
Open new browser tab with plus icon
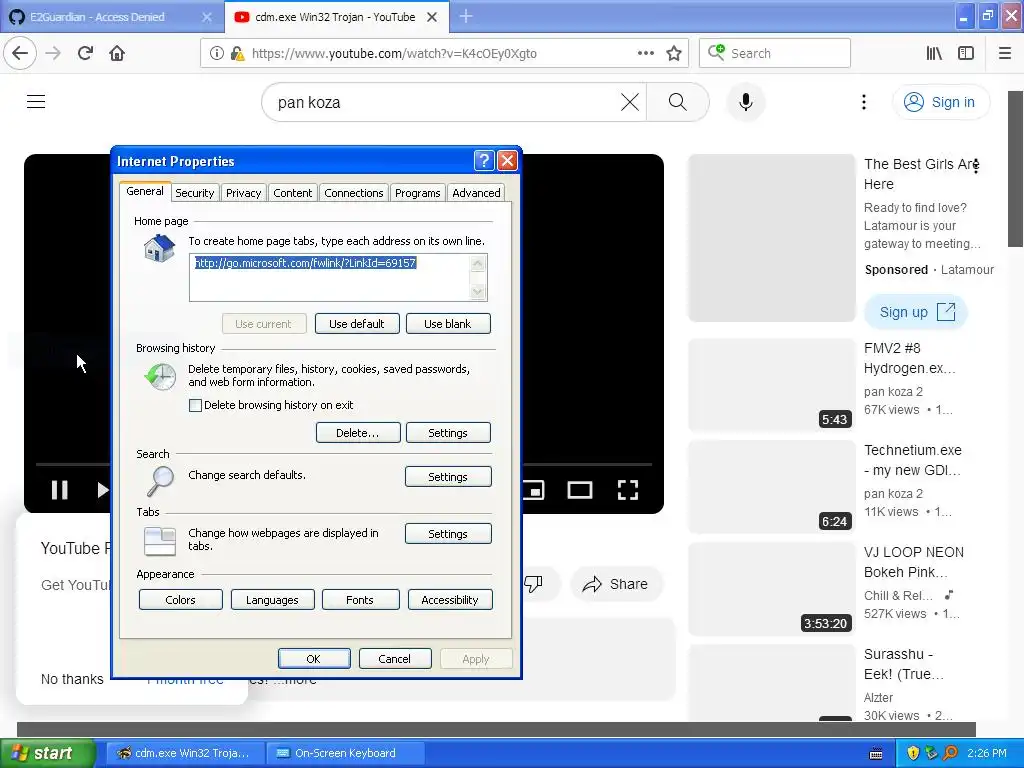pyautogui.click(x=466, y=16)
